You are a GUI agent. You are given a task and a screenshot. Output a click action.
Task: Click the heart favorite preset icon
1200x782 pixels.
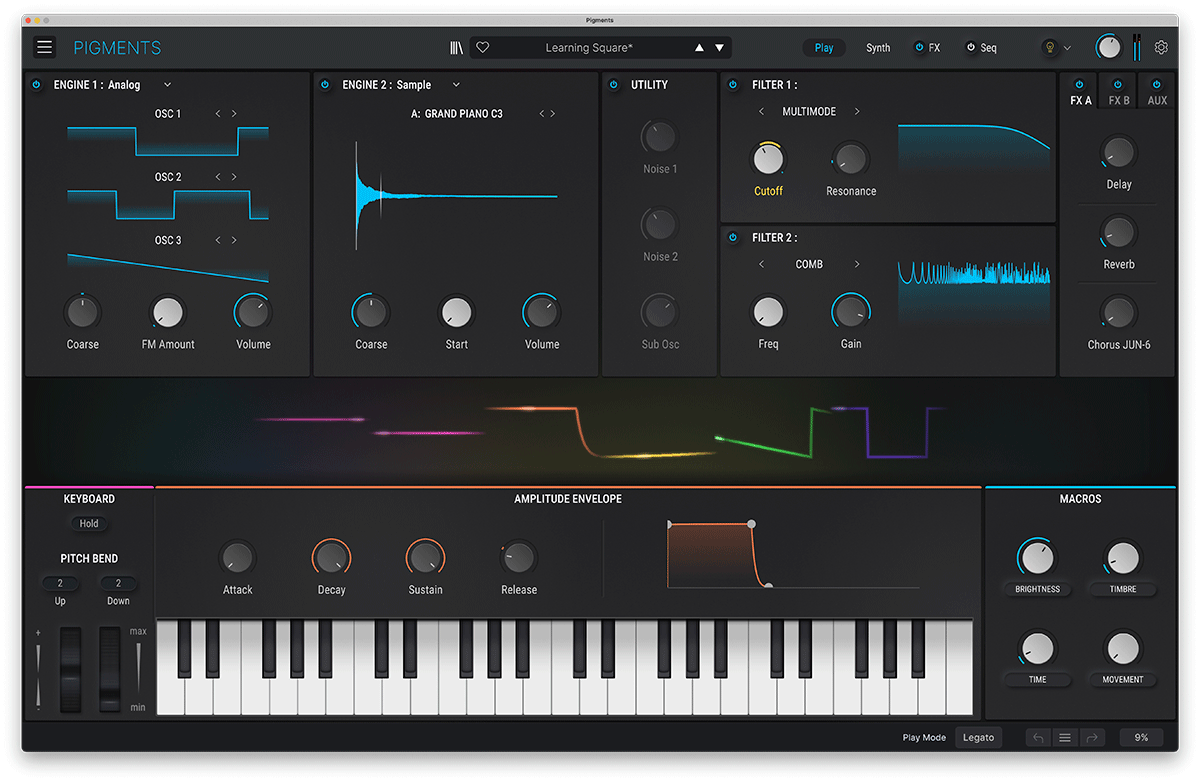pyautogui.click(x=482, y=47)
